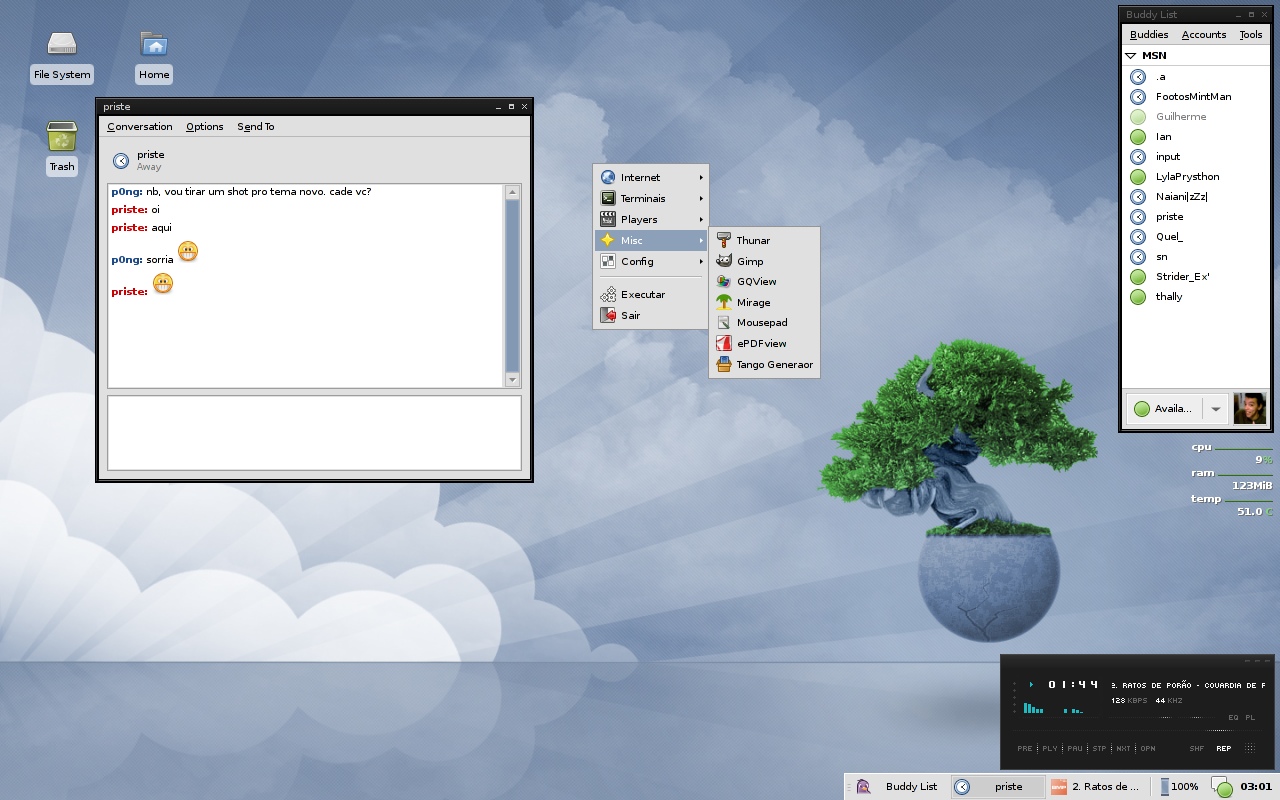Select buddy priste in Buddy List
The width and height of the screenshot is (1280, 800).
coord(1196,217)
